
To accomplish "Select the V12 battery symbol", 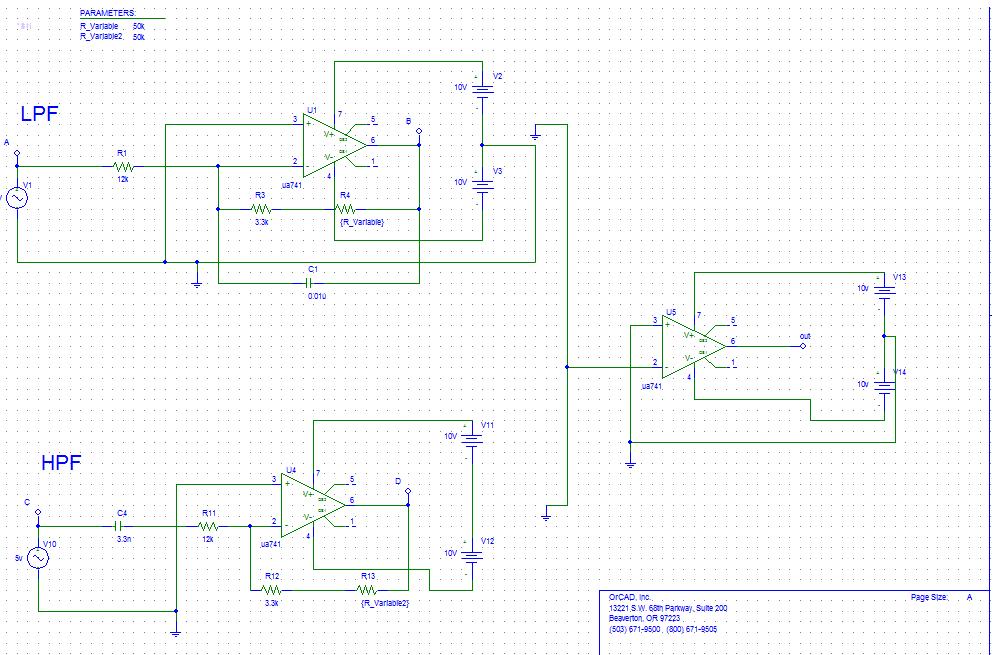I will click(472, 558).
